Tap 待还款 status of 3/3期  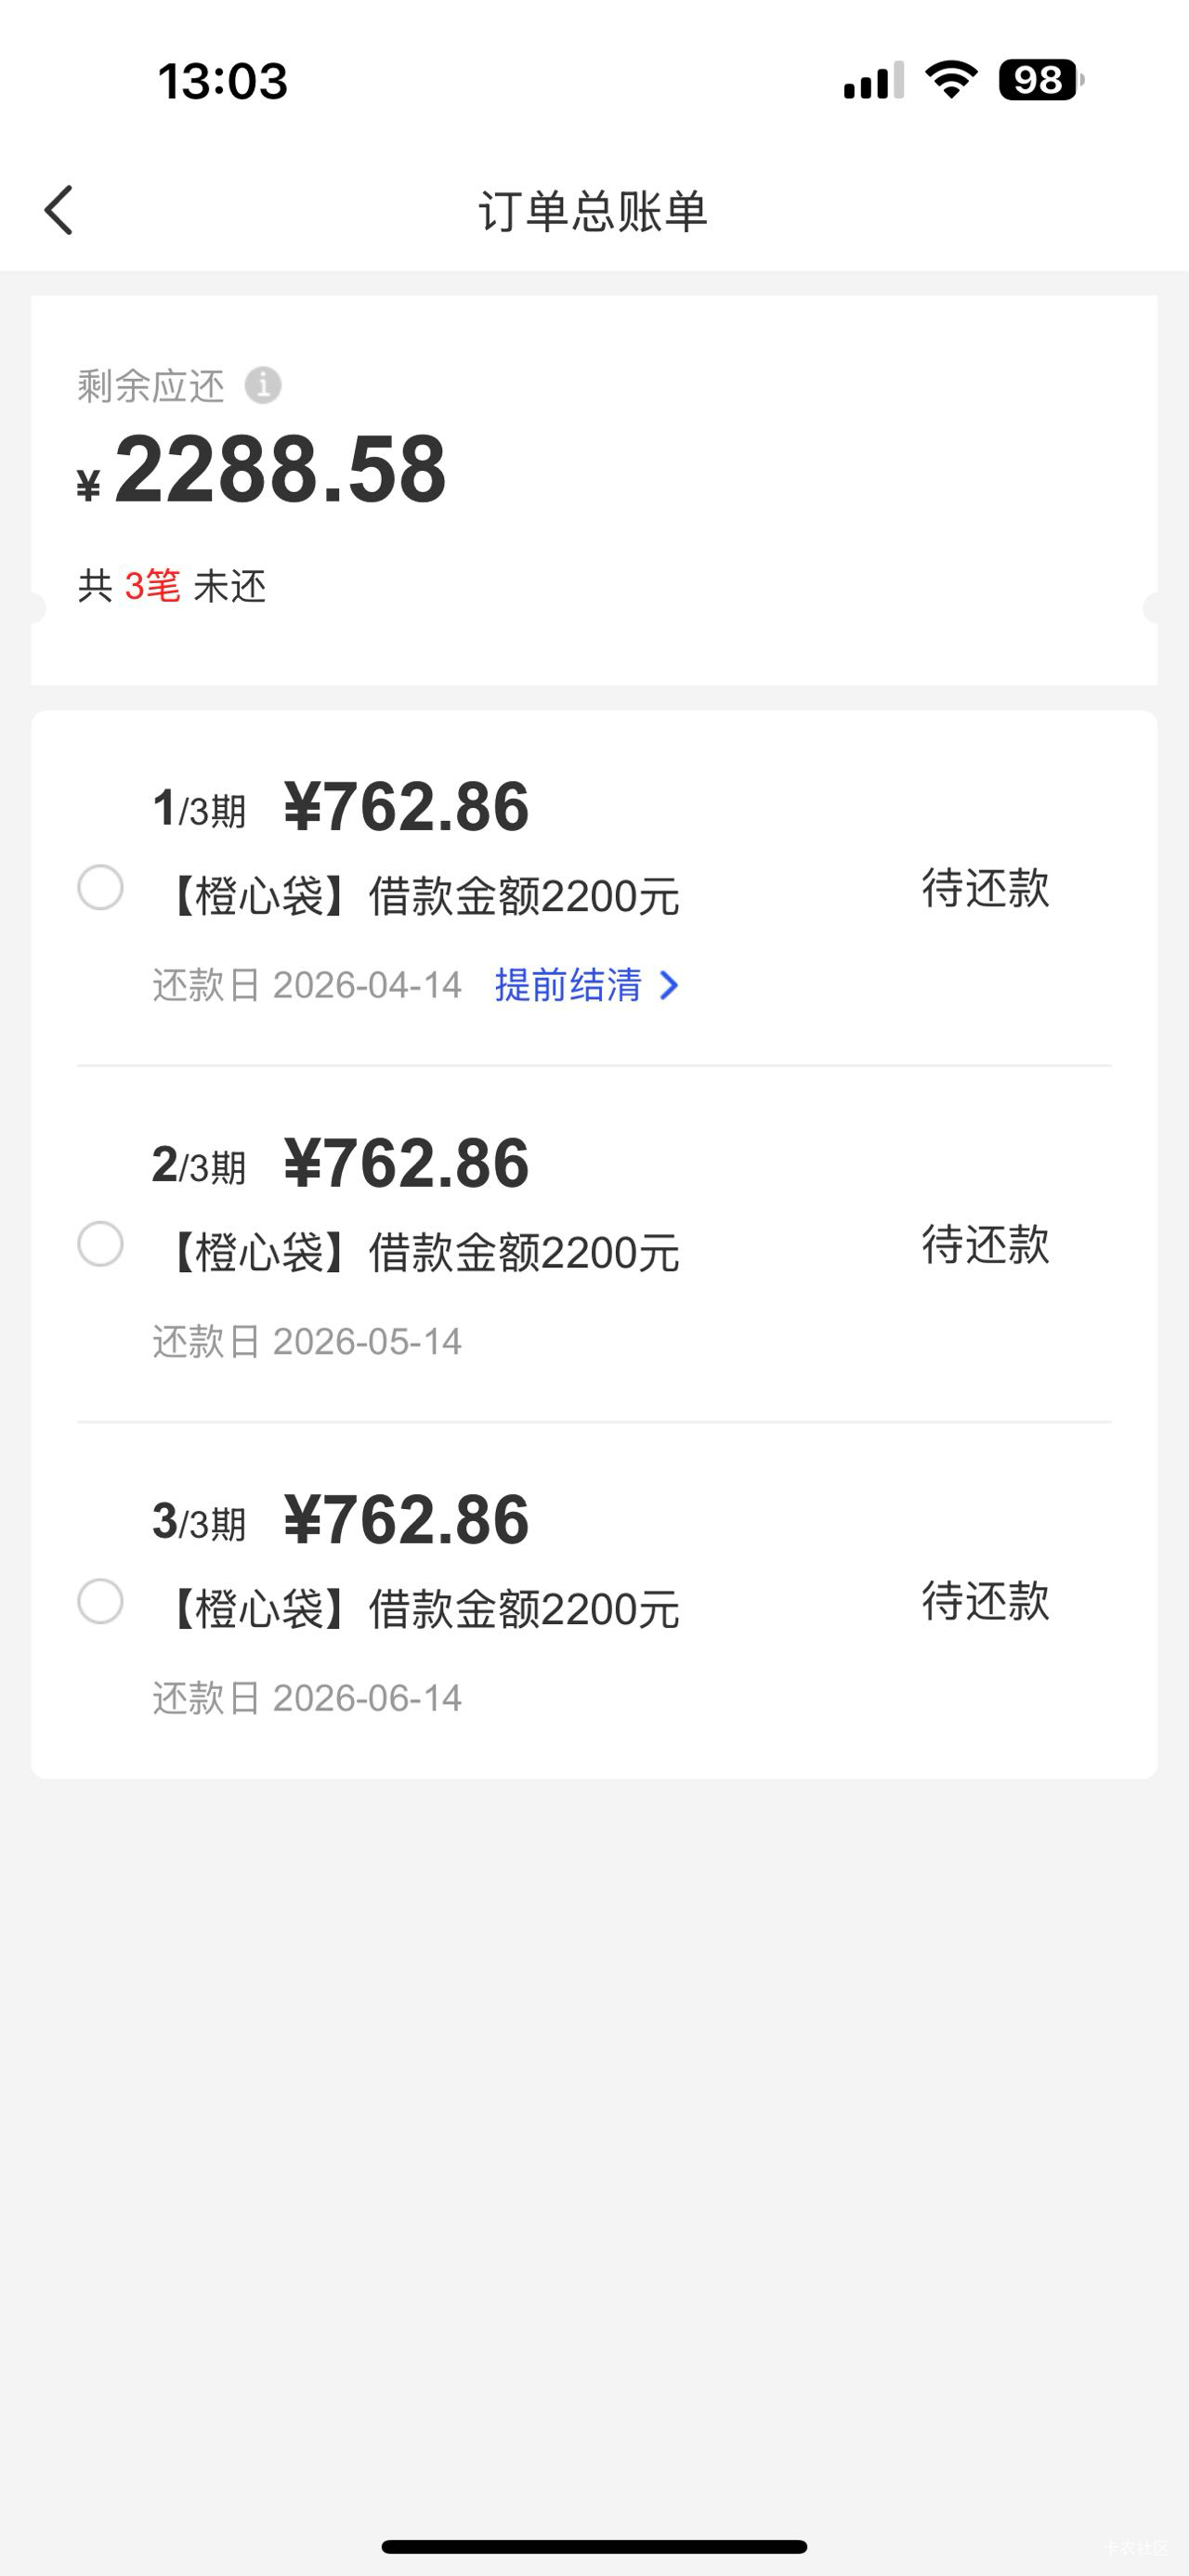[x=985, y=1602]
